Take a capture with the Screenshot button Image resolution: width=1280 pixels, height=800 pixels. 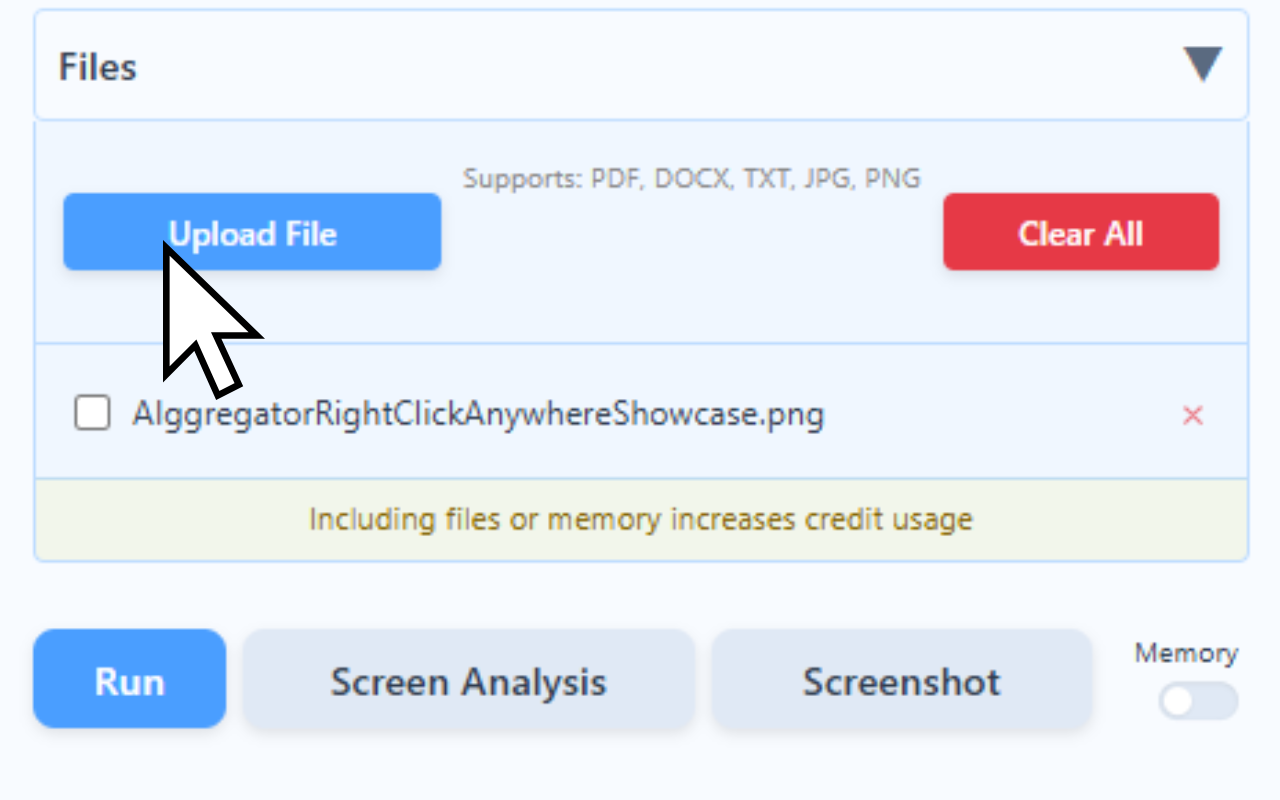(901, 681)
